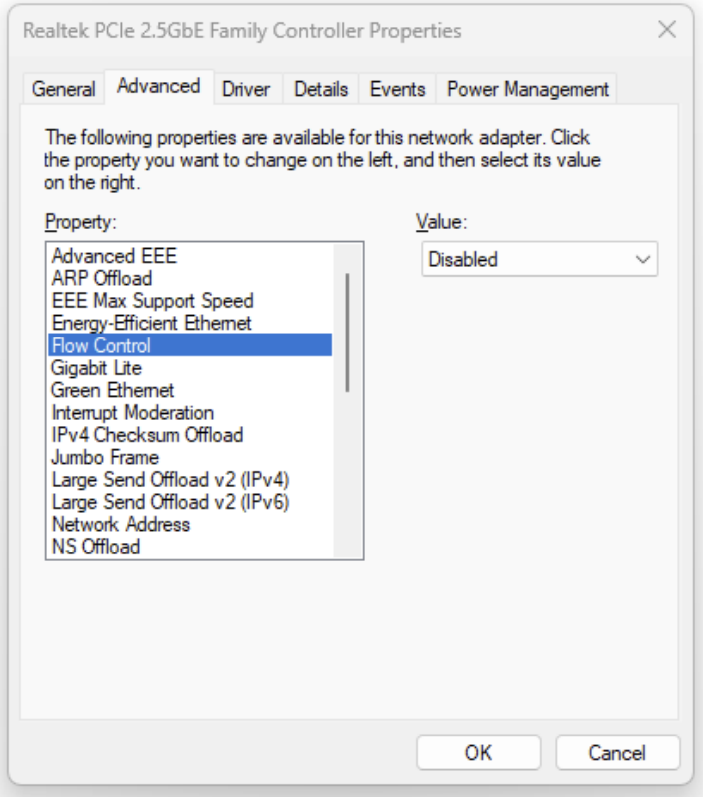Close the Properties dialog

[x=666, y=29]
